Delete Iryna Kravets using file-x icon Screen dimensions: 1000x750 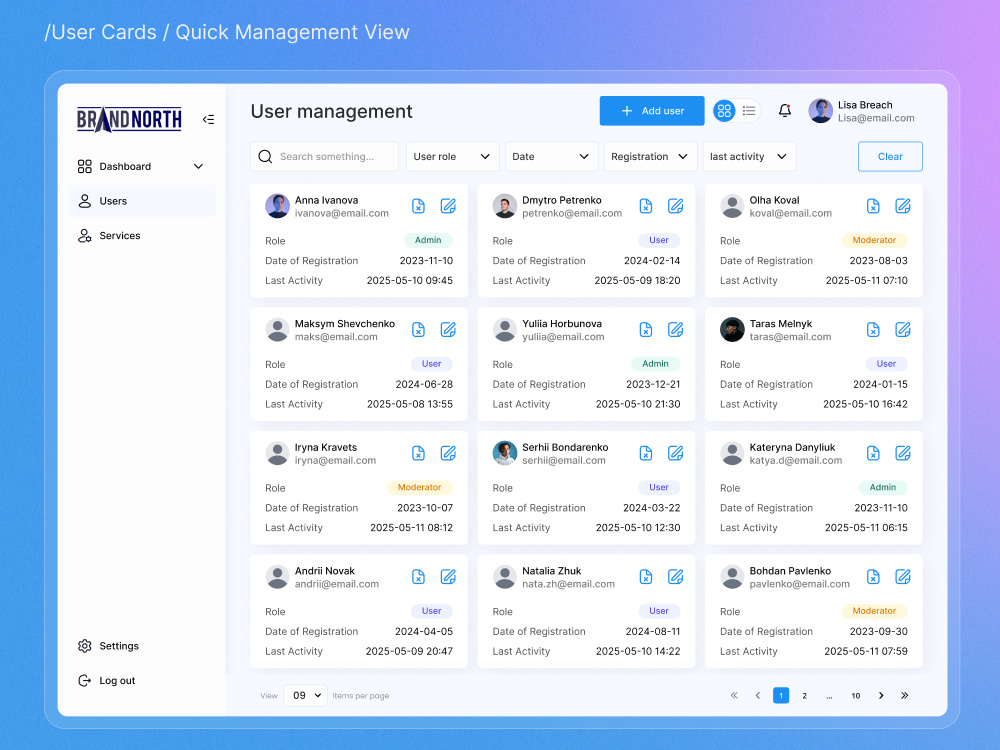pos(418,453)
